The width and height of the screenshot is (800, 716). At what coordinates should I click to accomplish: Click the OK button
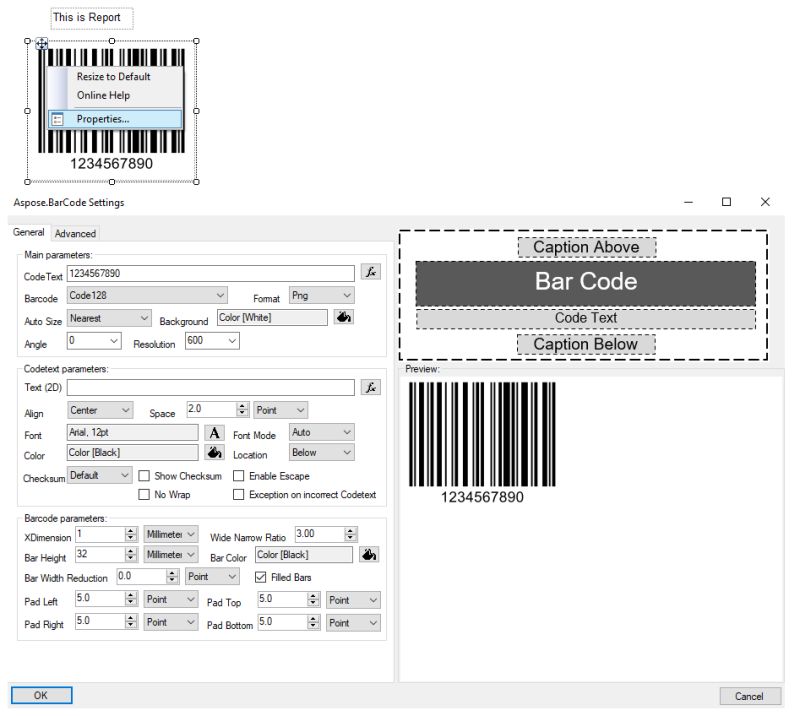click(40, 695)
